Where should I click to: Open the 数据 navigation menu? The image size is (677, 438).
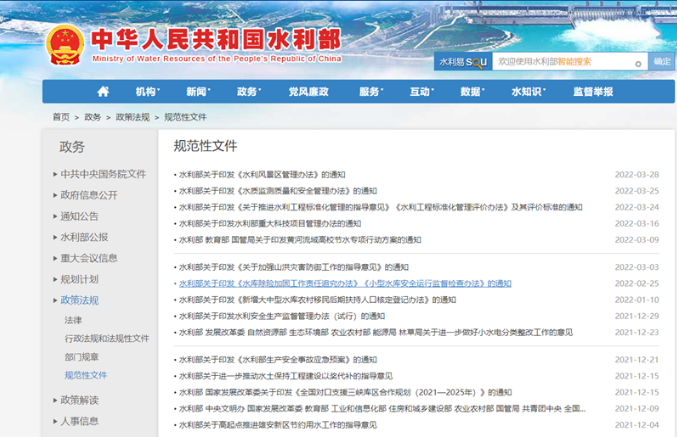click(x=472, y=92)
